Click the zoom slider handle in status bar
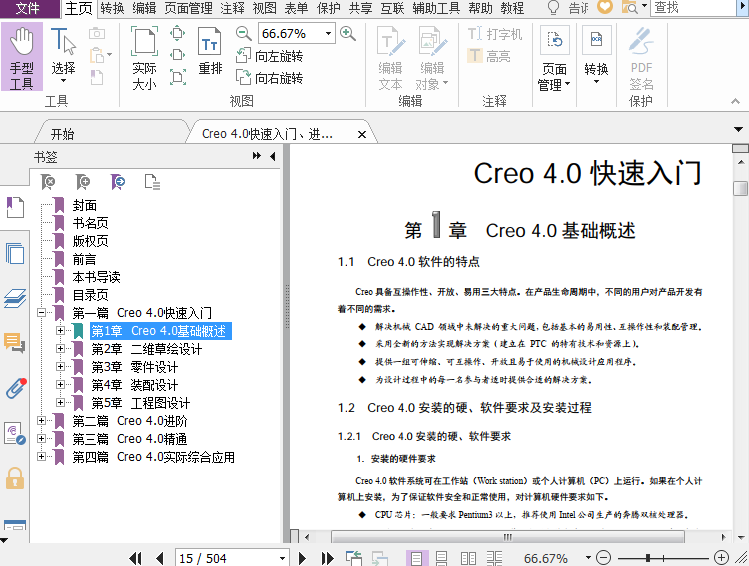Image resolution: width=749 pixels, height=566 pixels. [x=648, y=557]
